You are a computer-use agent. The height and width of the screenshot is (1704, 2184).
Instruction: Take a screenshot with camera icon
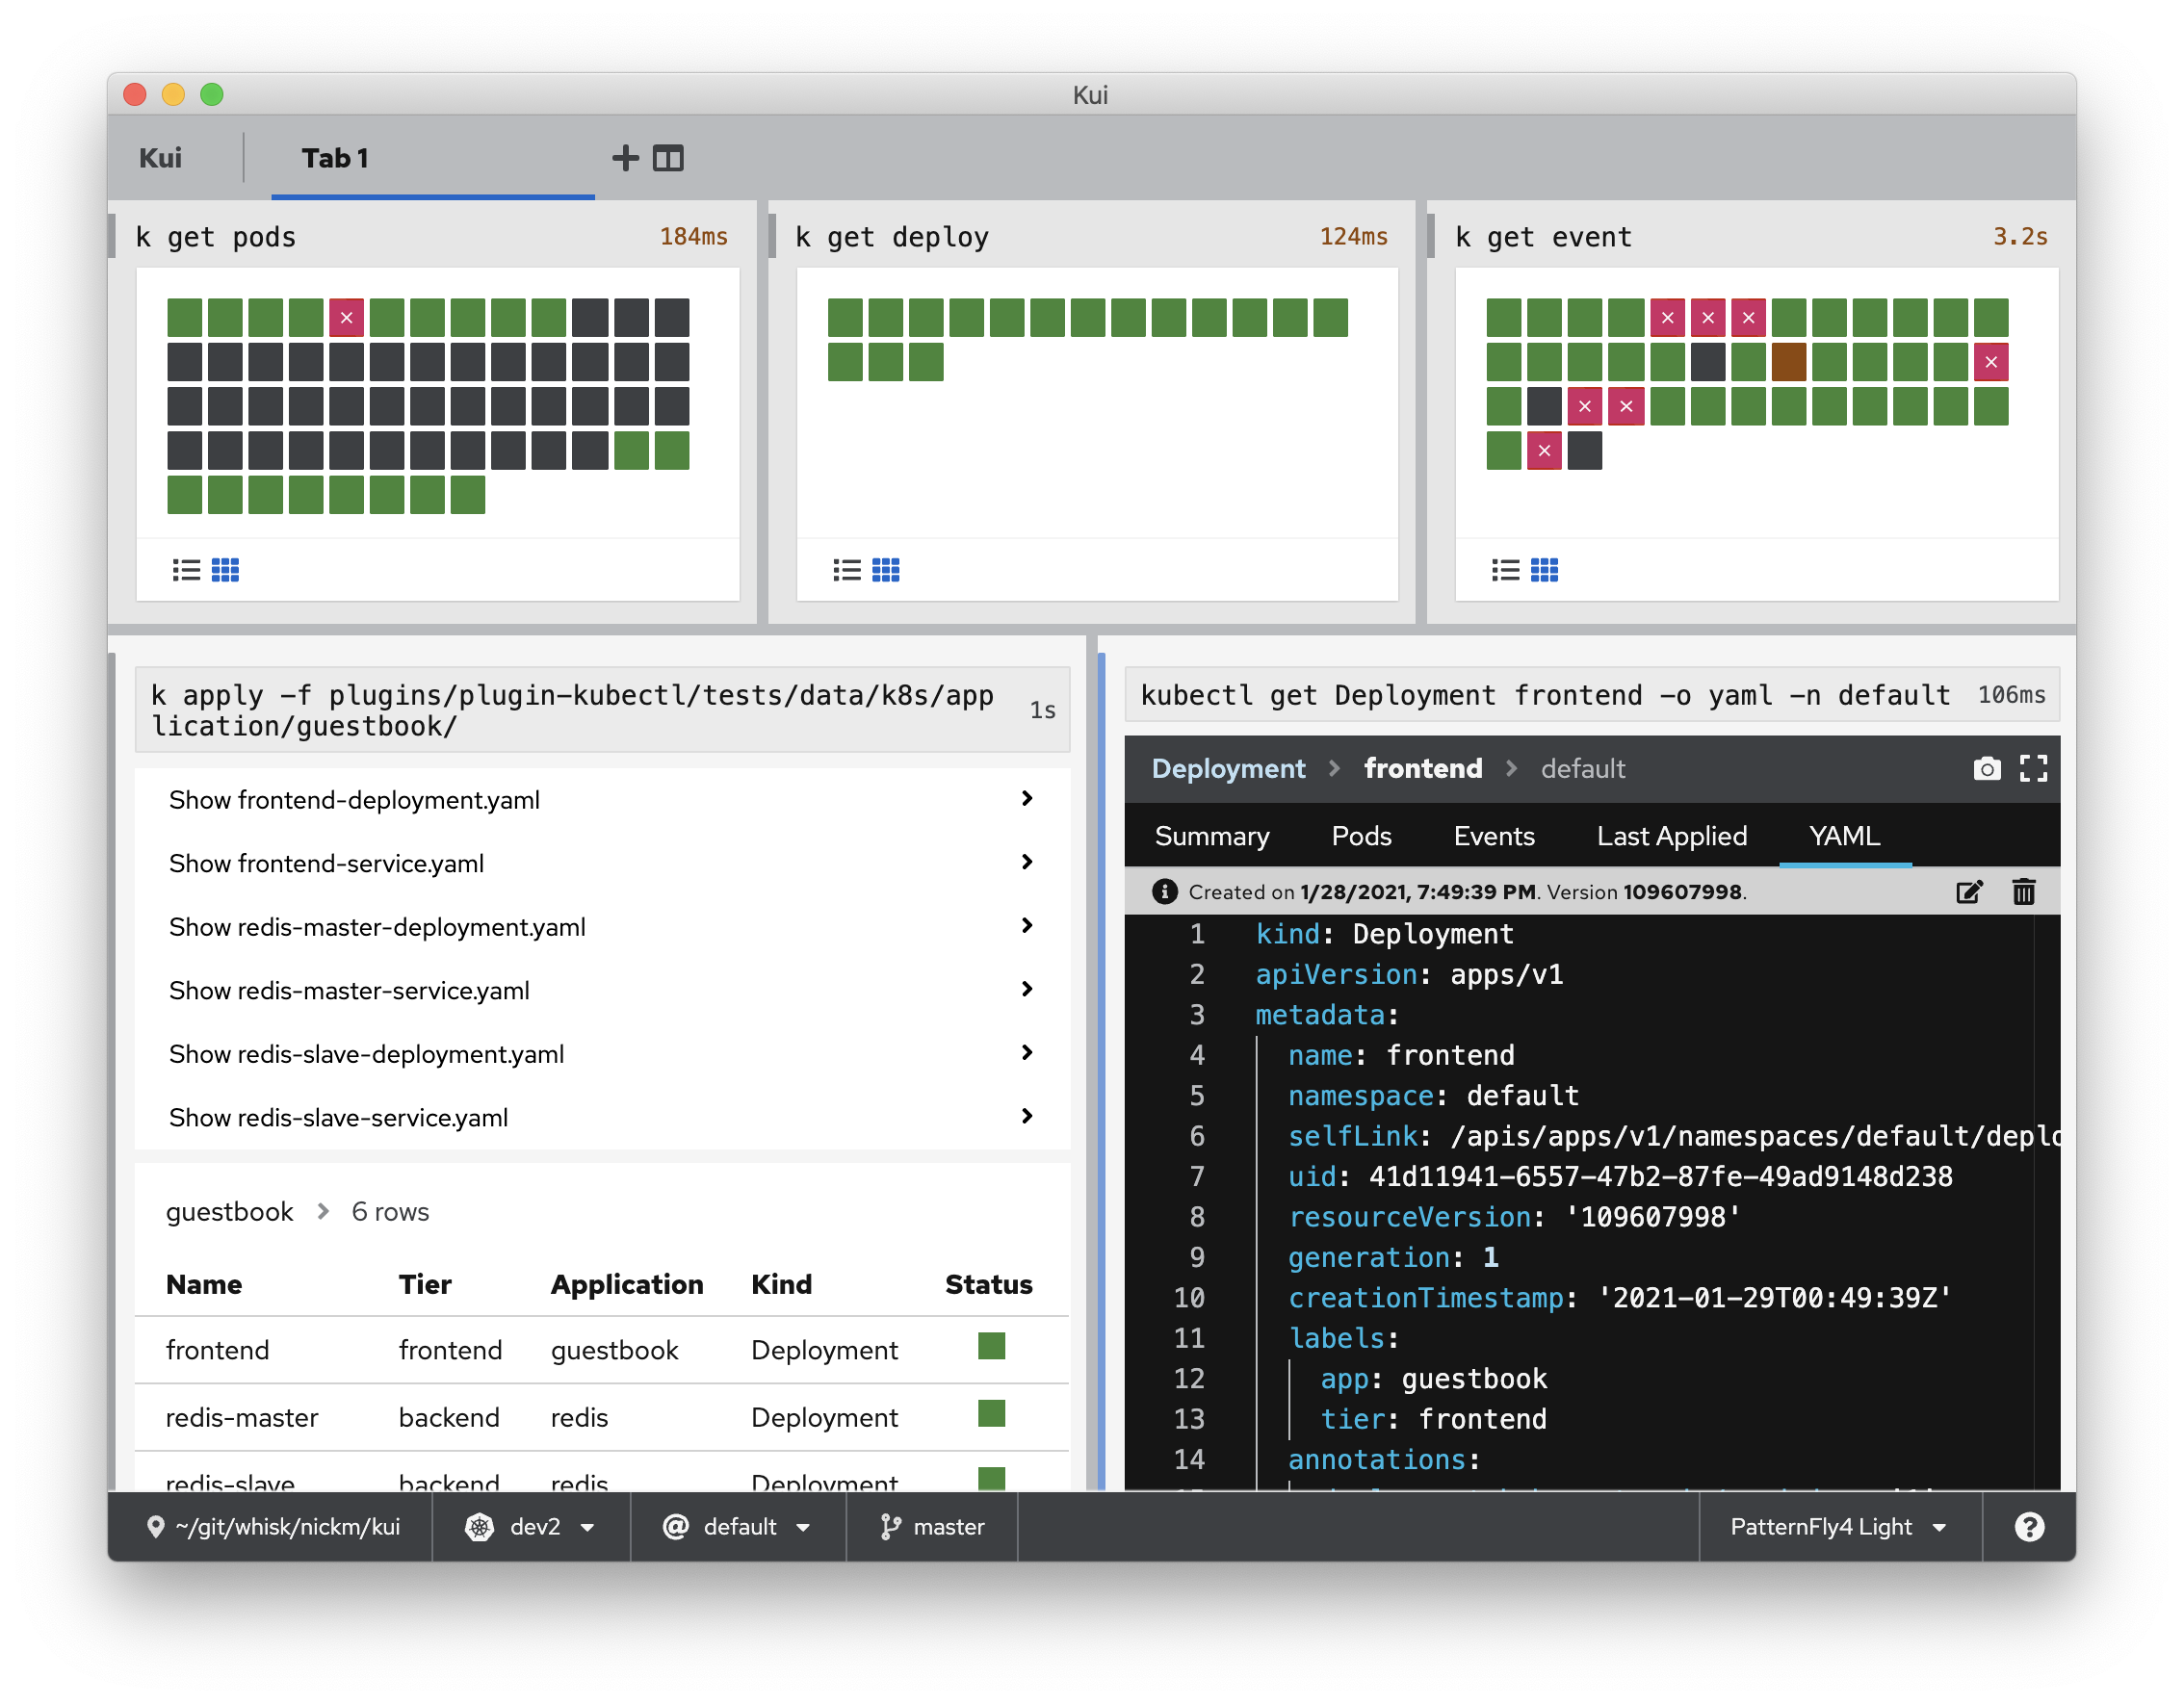pyautogui.click(x=1986, y=768)
